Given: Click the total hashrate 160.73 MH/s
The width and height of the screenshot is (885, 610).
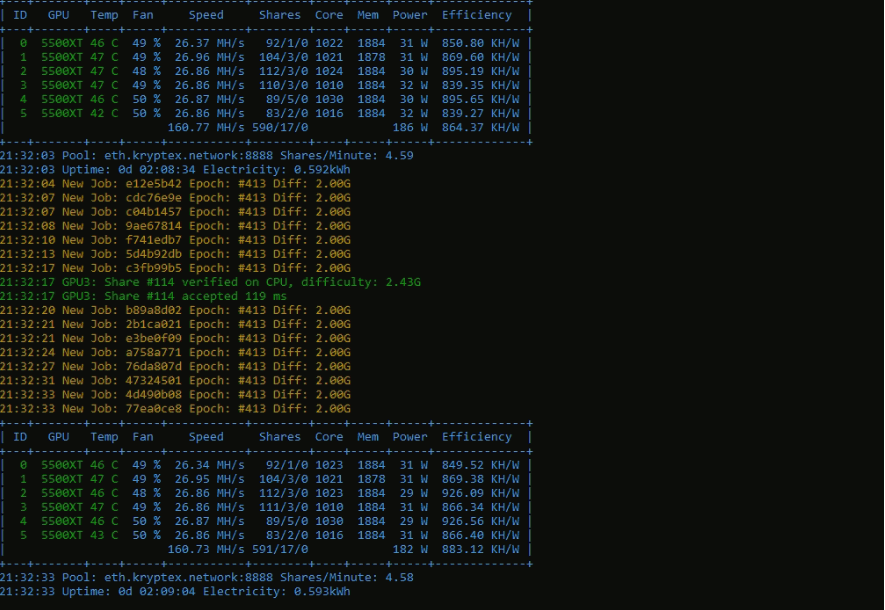Looking at the screenshot, I should (206, 550).
